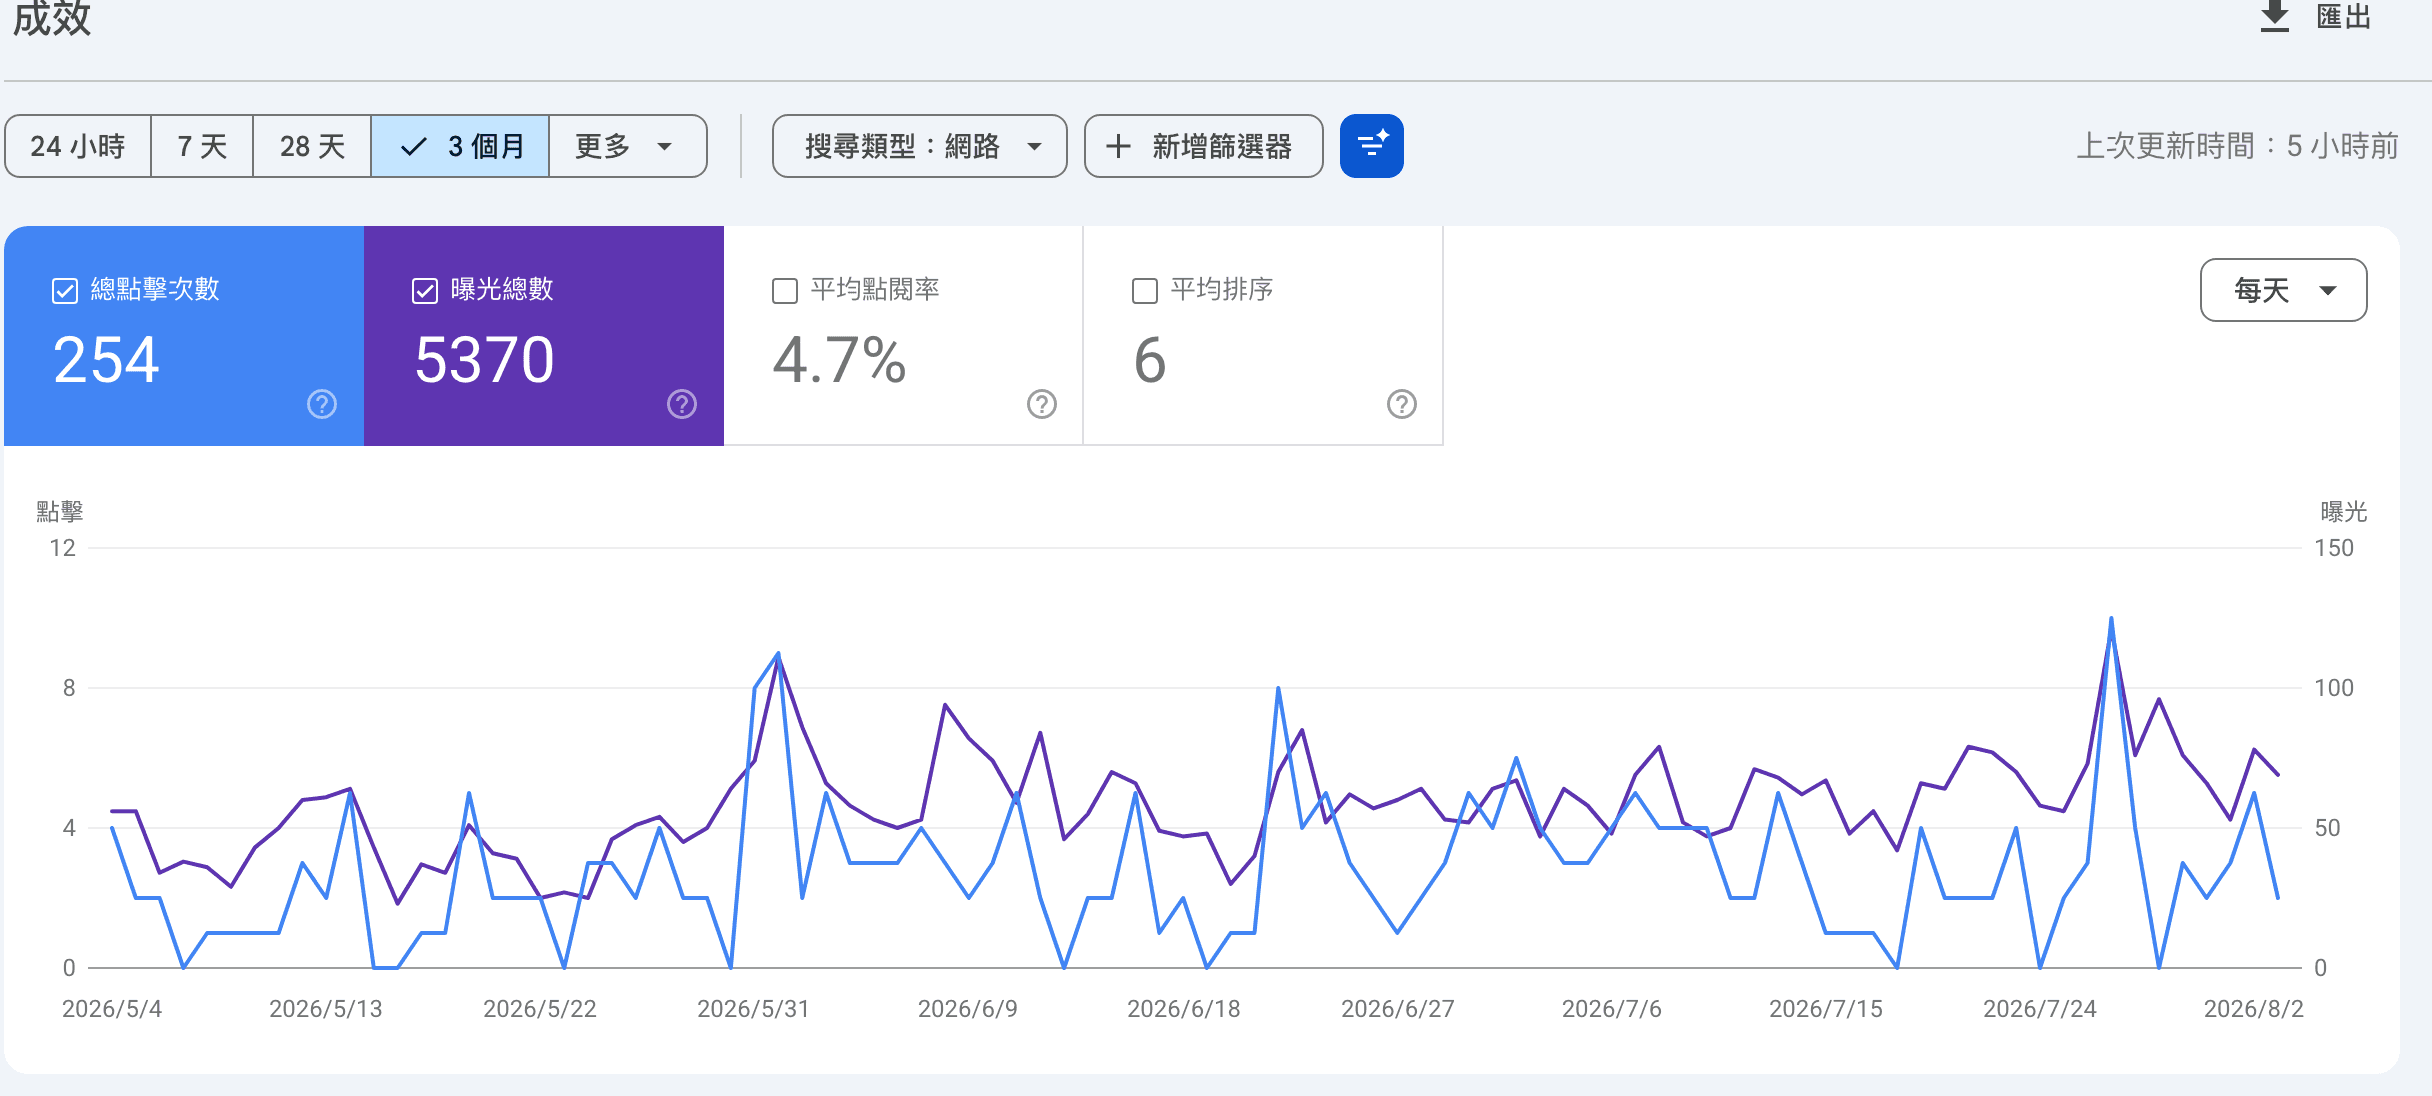Enable the 平均點閱率 checkbox

tap(785, 291)
